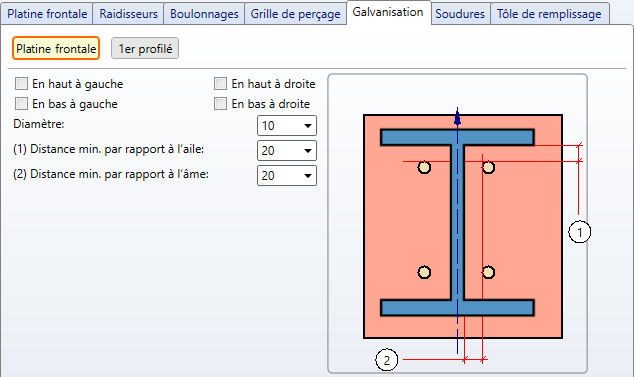Select the lower-right hole in the plate diagram
634x377 pixels.
[x=488, y=272]
